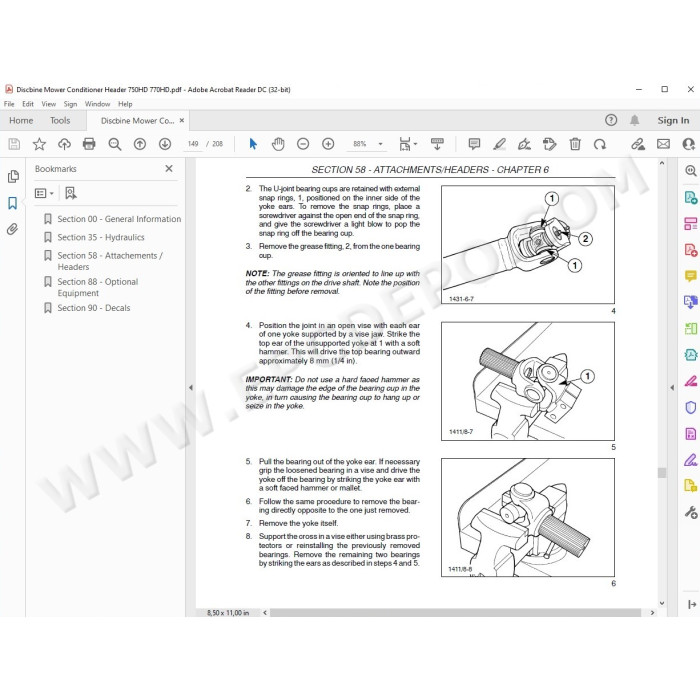Viewport: 700px width, 700px height.
Task: Open the zoom level dropdown arrow
Action: [380, 144]
